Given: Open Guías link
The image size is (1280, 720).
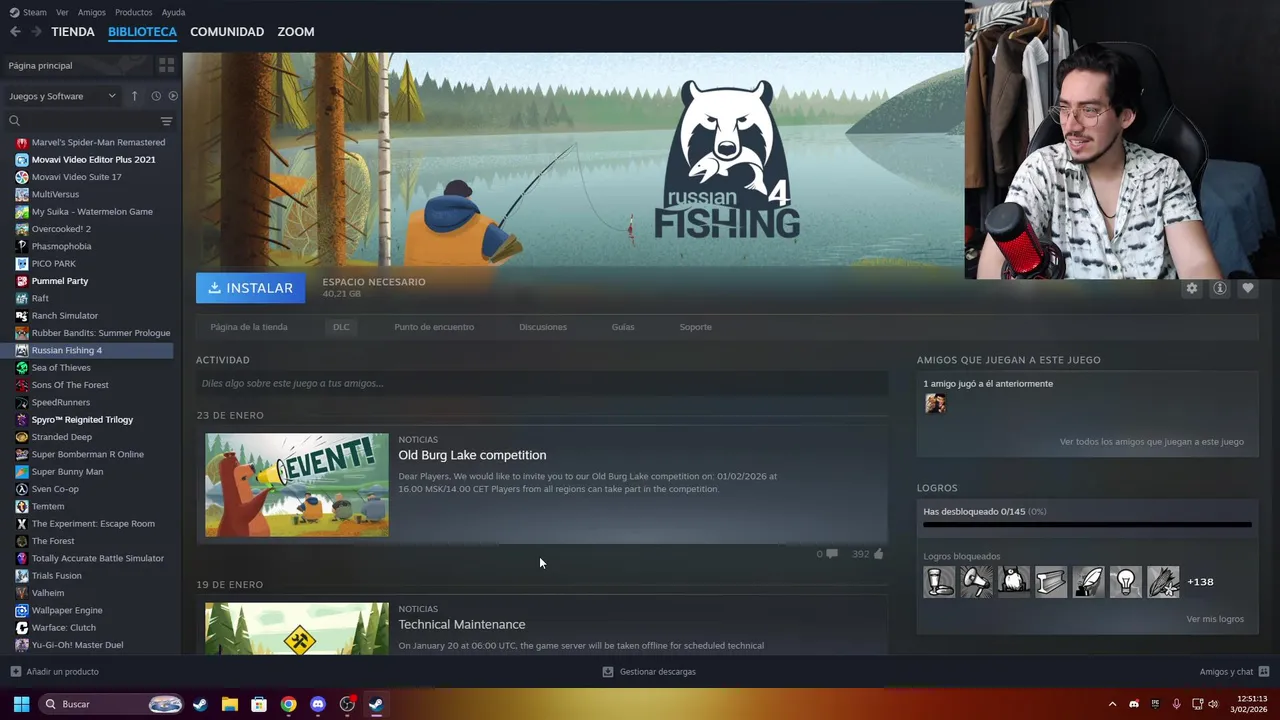Looking at the screenshot, I should coord(623,327).
